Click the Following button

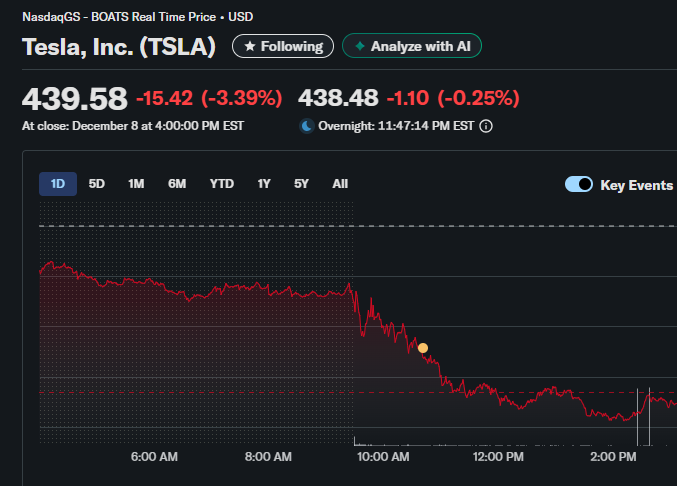point(283,47)
